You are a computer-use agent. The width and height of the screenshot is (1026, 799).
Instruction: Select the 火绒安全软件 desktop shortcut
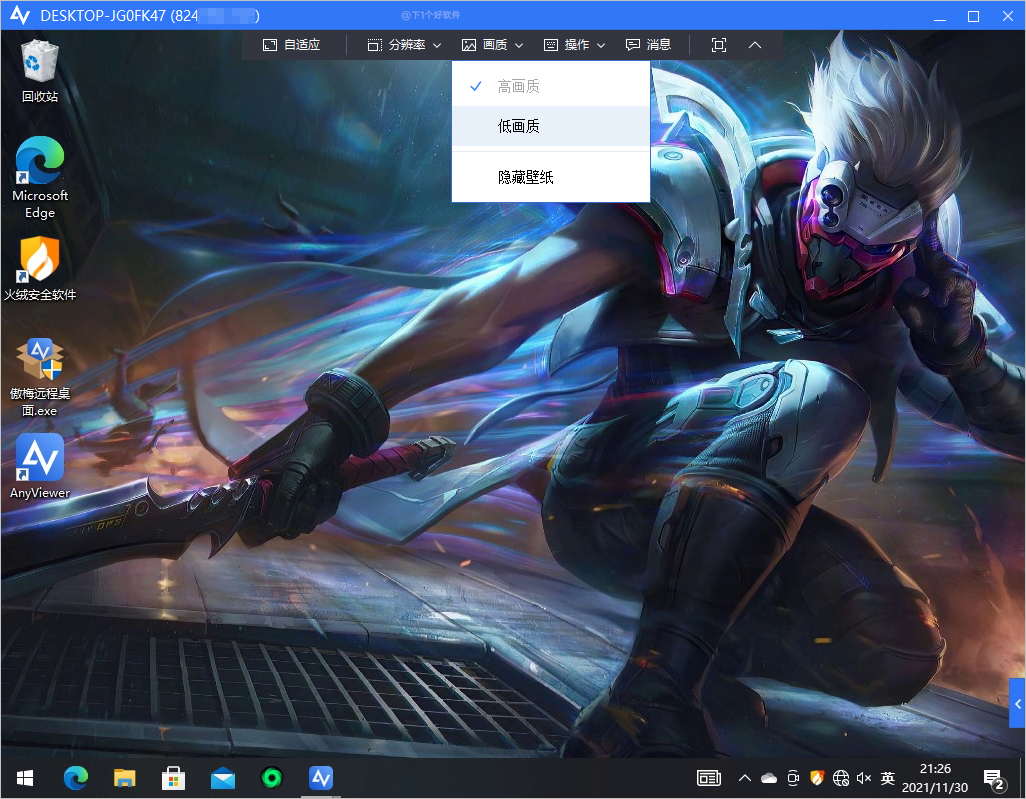(x=40, y=268)
